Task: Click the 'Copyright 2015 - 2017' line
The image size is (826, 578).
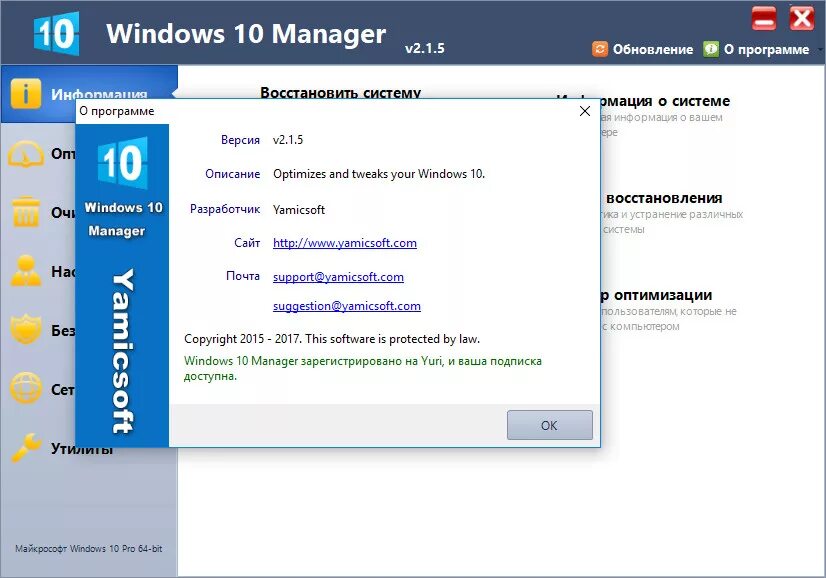Action: tap(332, 339)
